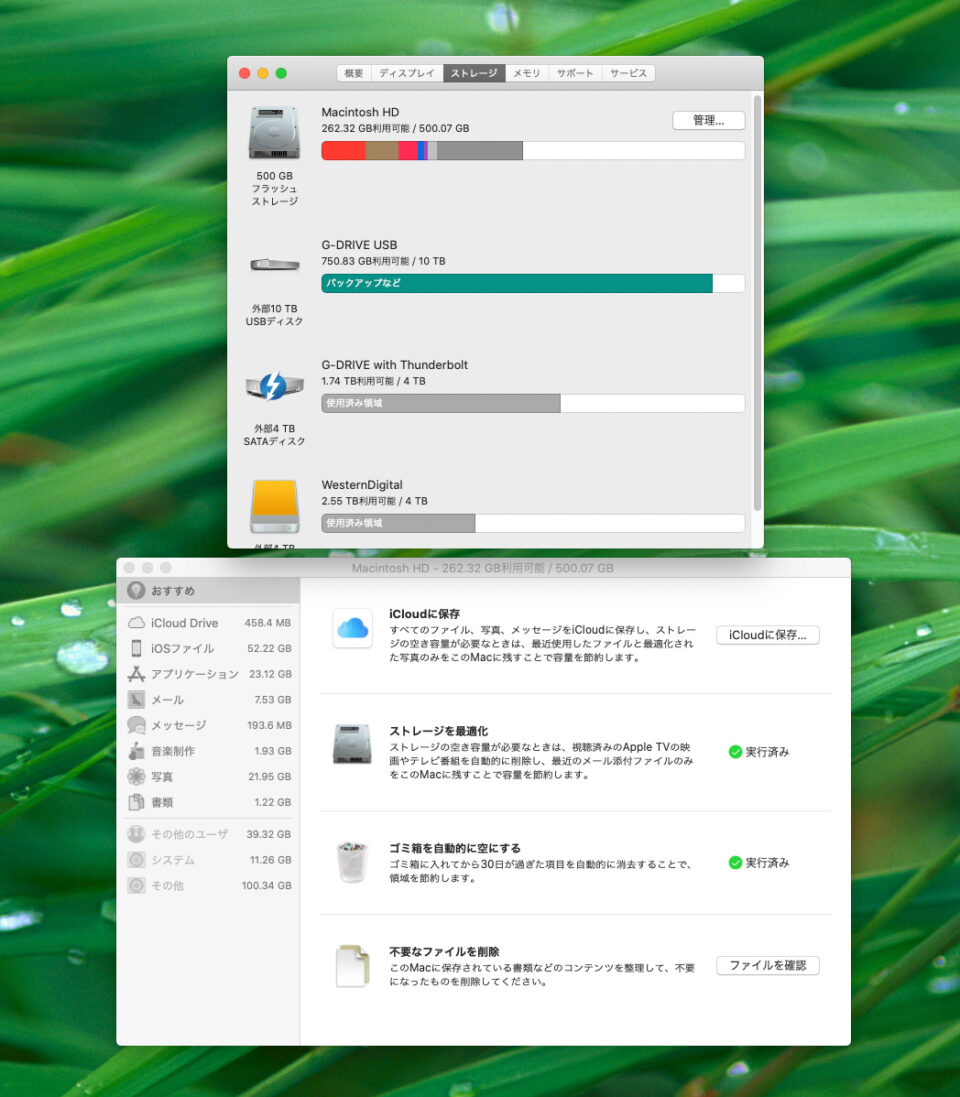Viewport: 960px width, 1097px height.
Task: Click the 使用済み領域 bar of G-DRIVE with Thunderbolt
Action: (x=441, y=403)
